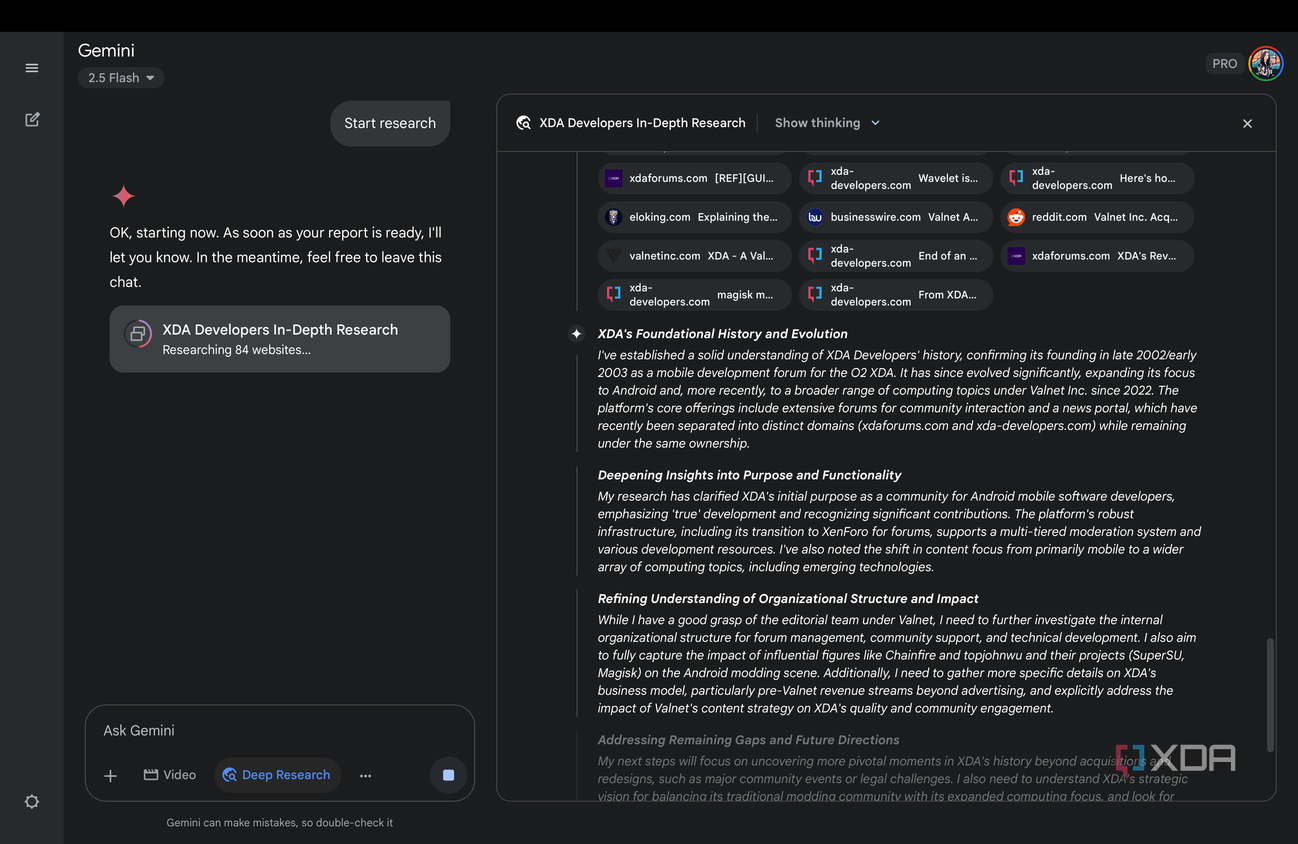1298x844 pixels.
Task: Toggle the Deep Research mode button
Action: tap(277, 775)
